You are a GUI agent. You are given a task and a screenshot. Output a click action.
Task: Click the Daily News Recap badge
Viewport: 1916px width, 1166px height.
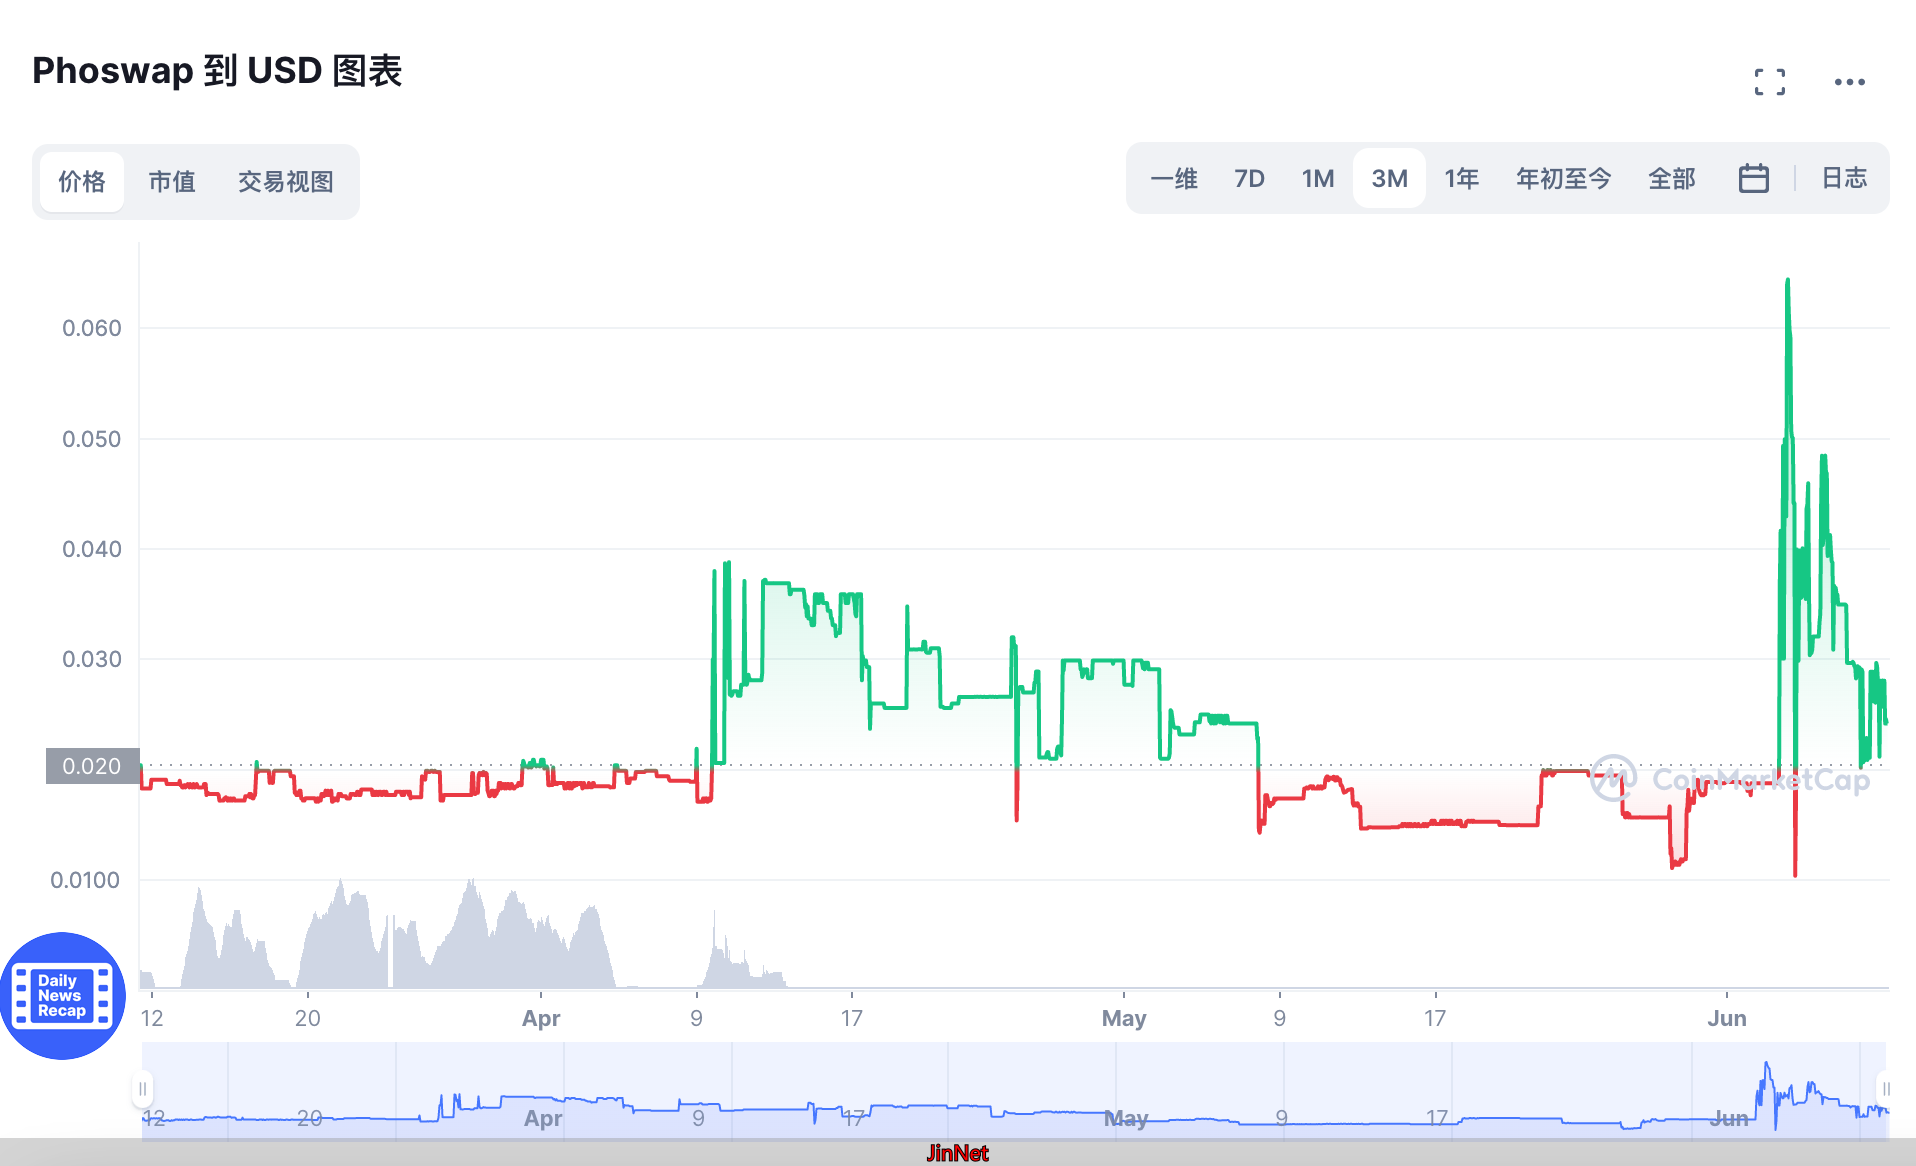[x=62, y=996]
